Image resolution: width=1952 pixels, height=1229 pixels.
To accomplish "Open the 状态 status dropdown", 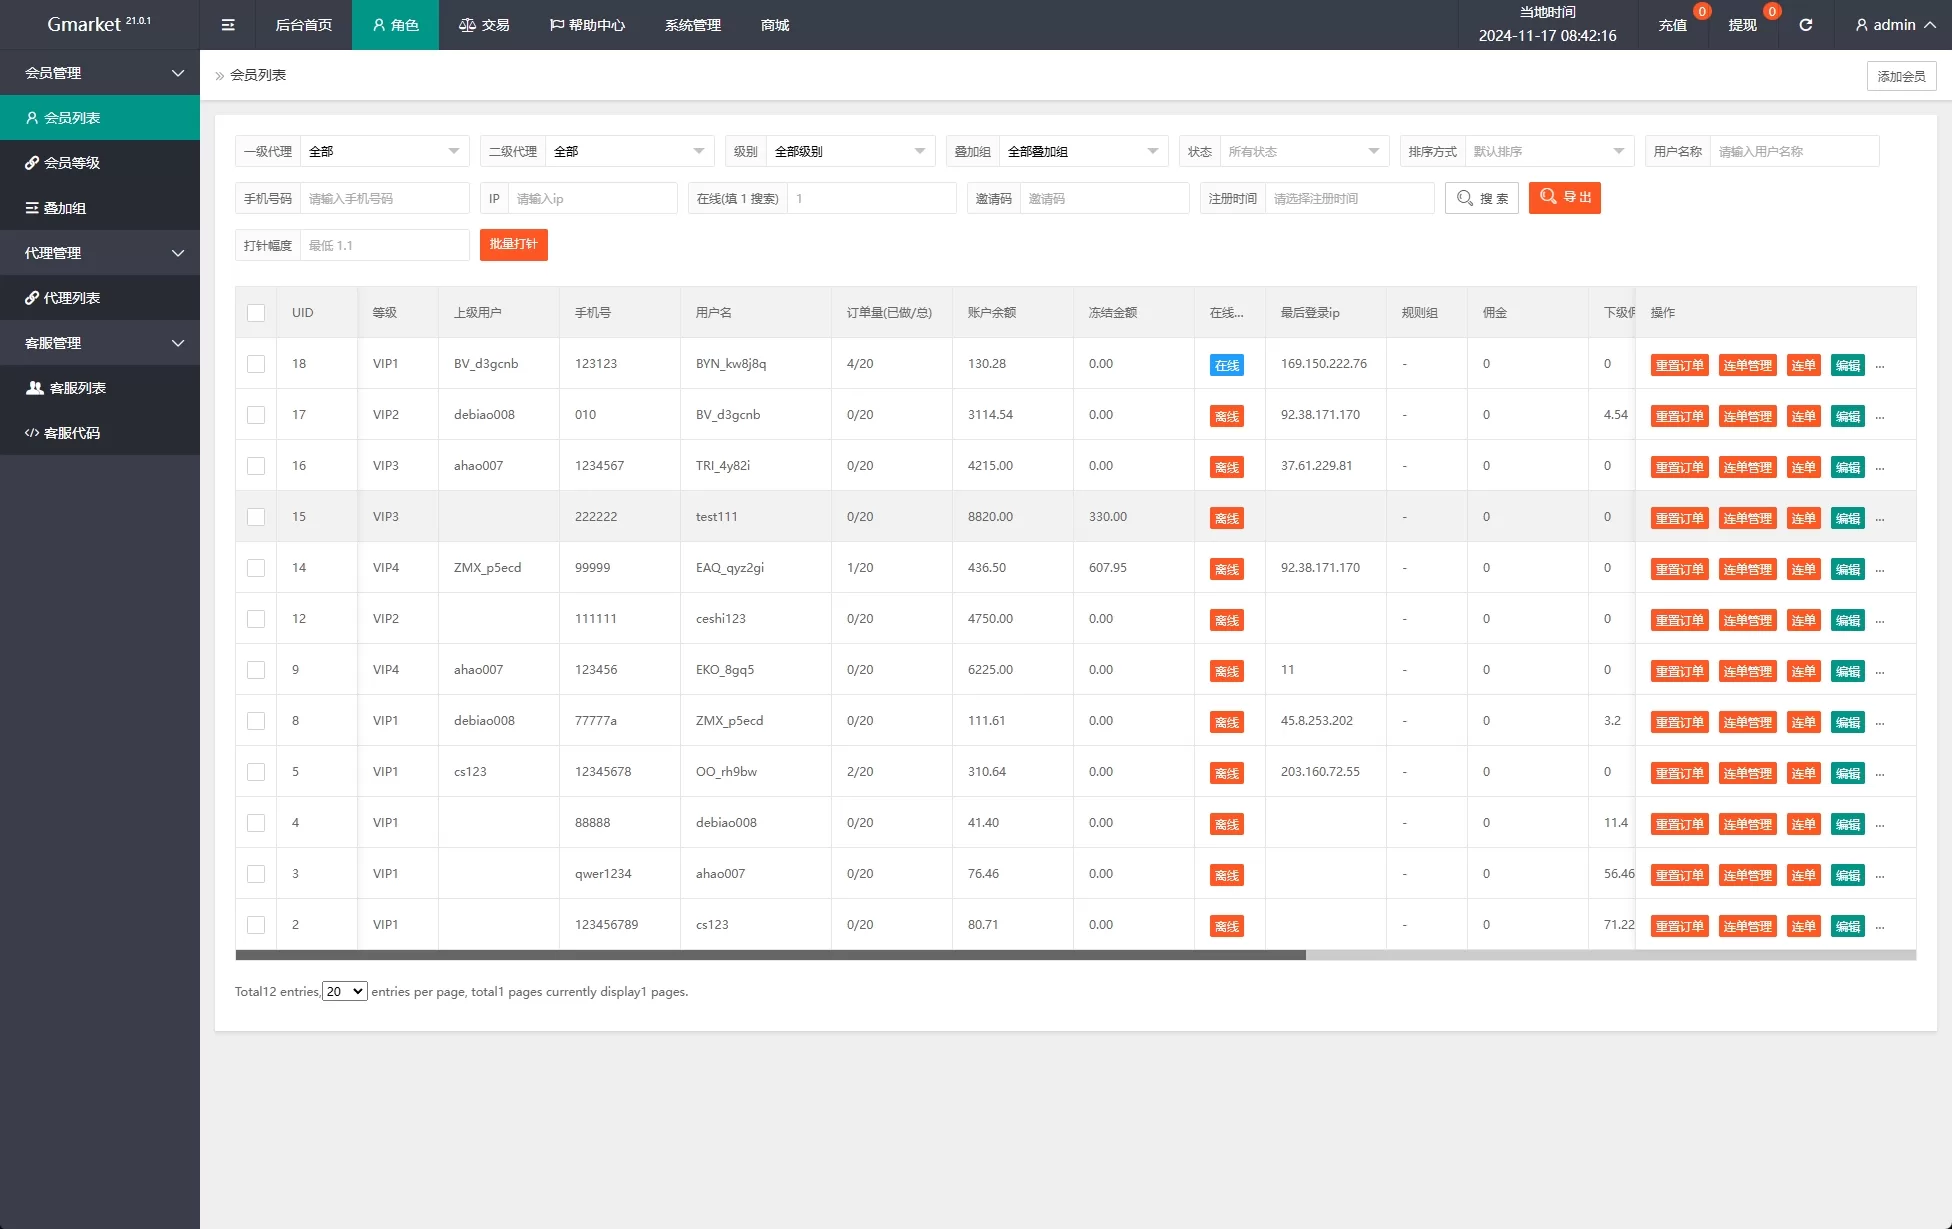I will pos(1303,152).
